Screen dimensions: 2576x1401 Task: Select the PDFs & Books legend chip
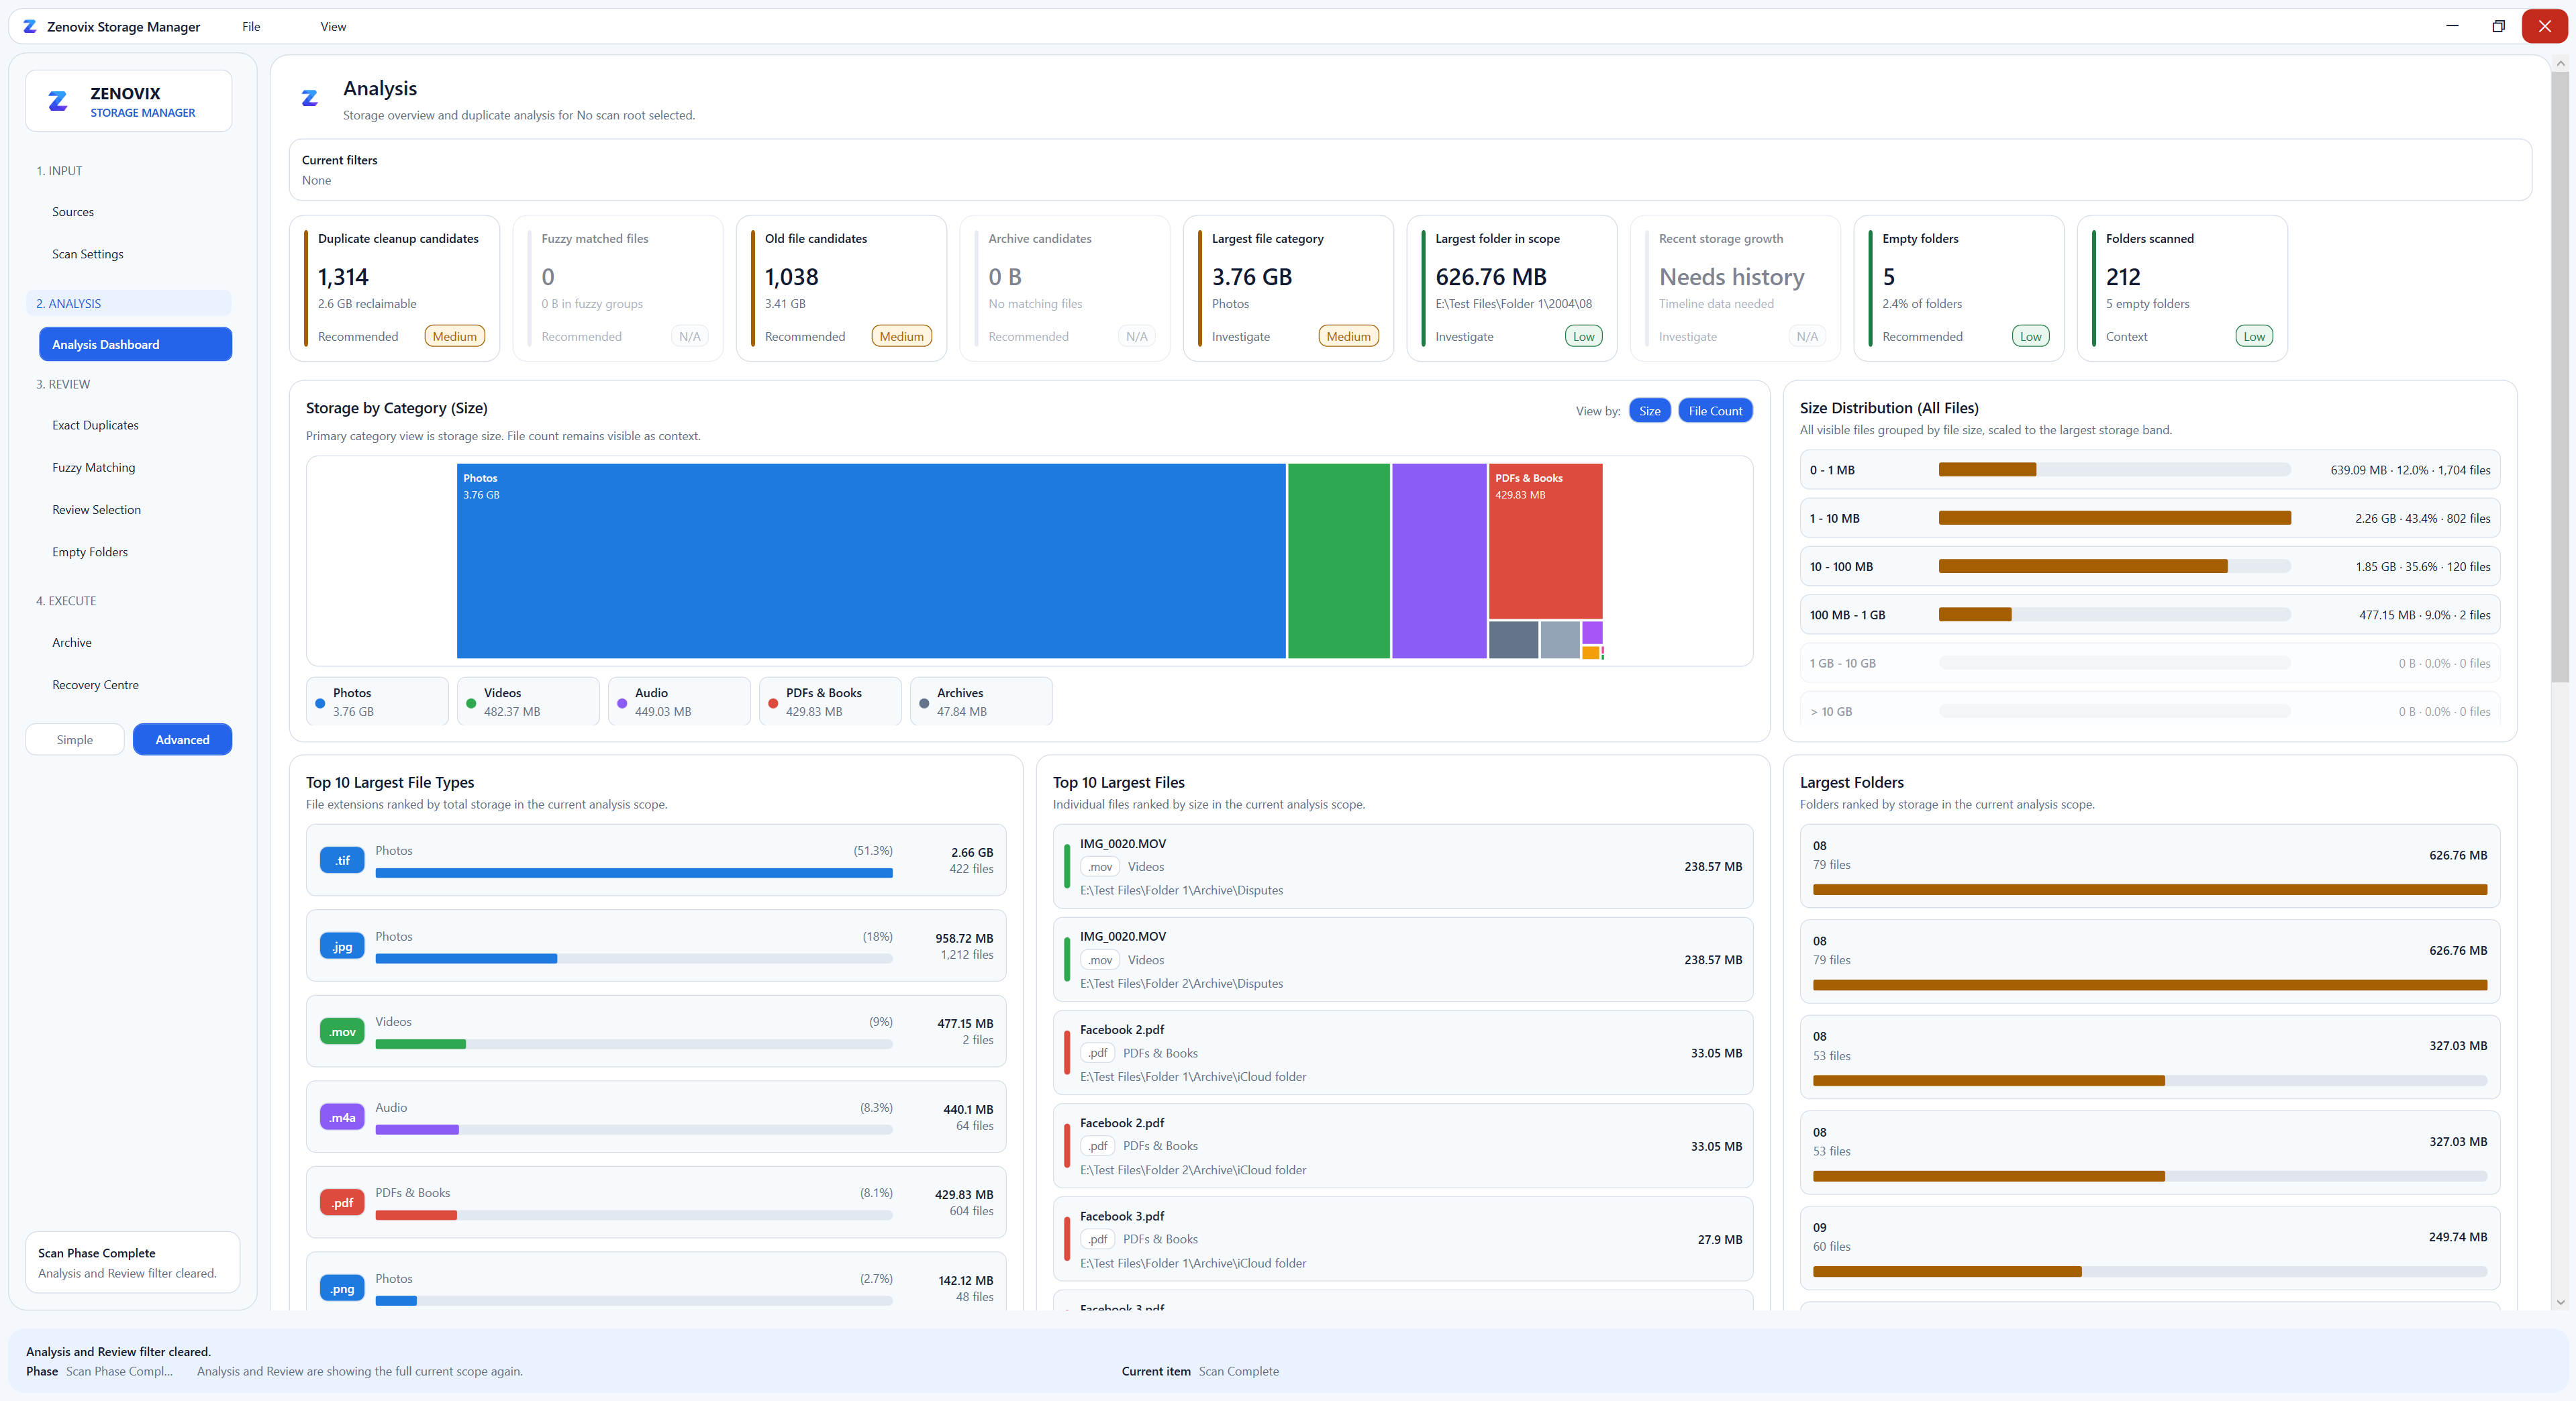click(x=830, y=701)
